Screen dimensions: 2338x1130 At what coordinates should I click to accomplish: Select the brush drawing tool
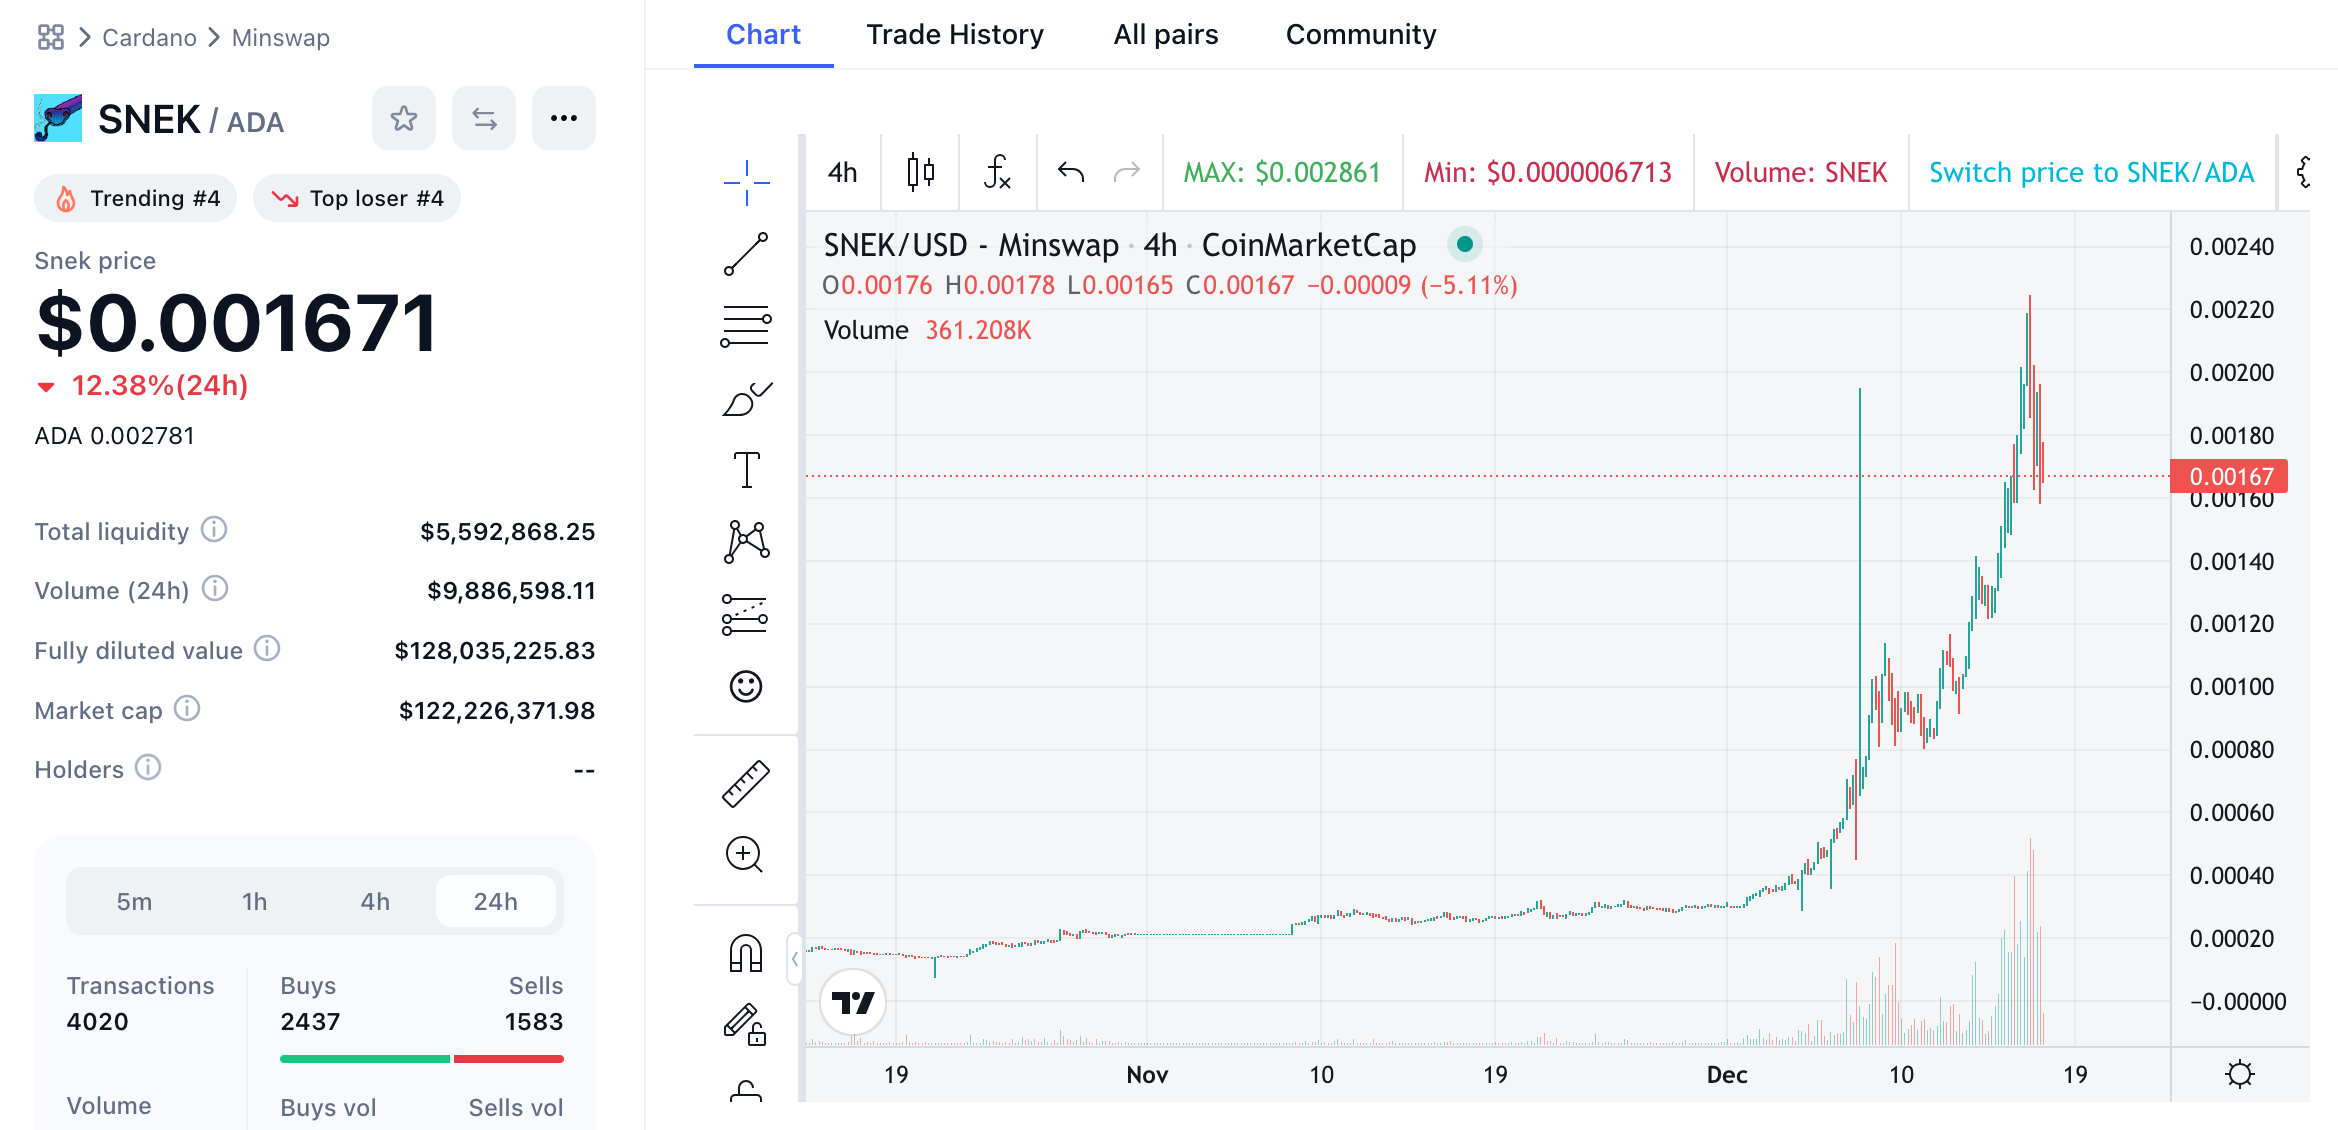click(x=746, y=398)
